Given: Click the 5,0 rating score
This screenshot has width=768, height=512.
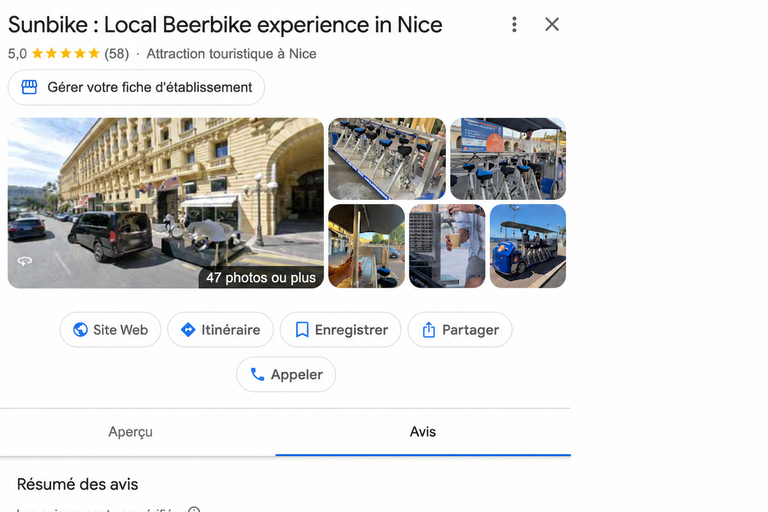Looking at the screenshot, I should [x=17, y=54].
